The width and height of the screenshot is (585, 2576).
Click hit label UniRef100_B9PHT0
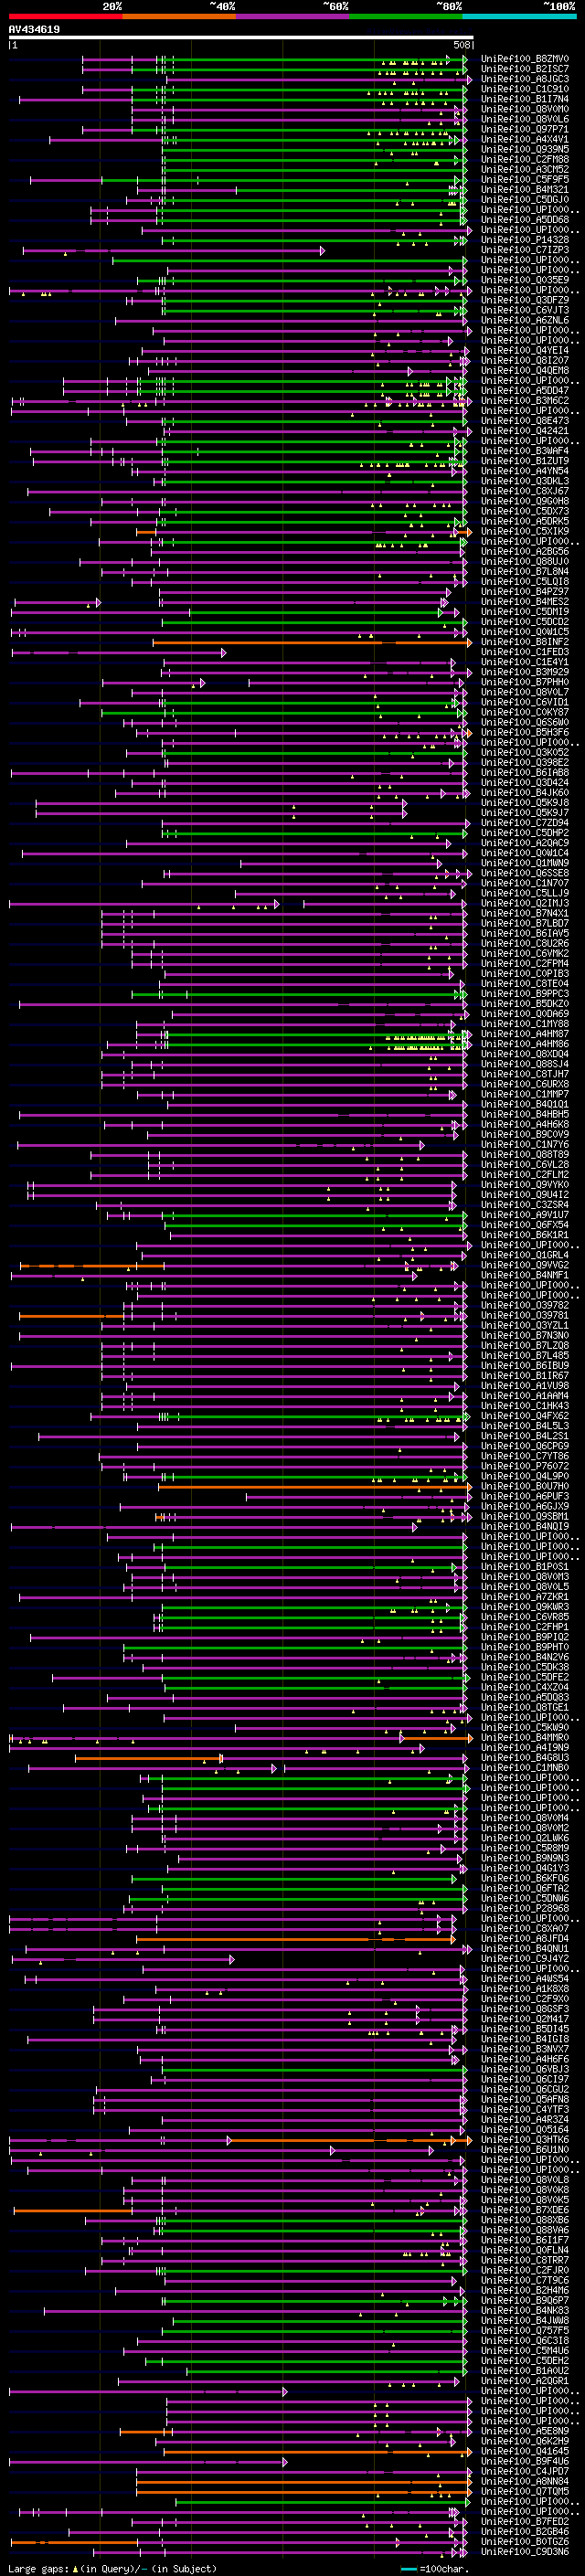coord(524,1647)
